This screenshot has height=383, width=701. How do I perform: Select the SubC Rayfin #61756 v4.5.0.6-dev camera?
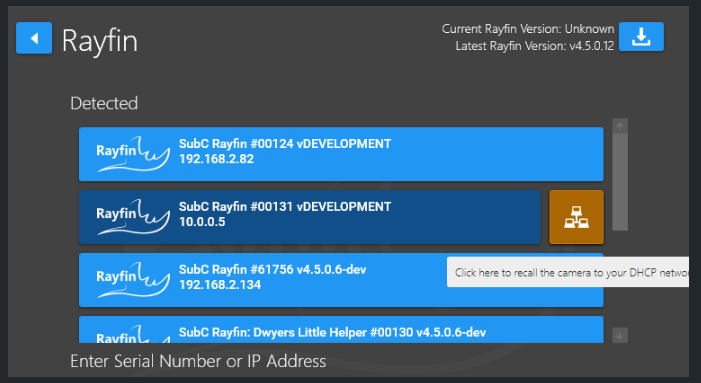coord(341,280)
